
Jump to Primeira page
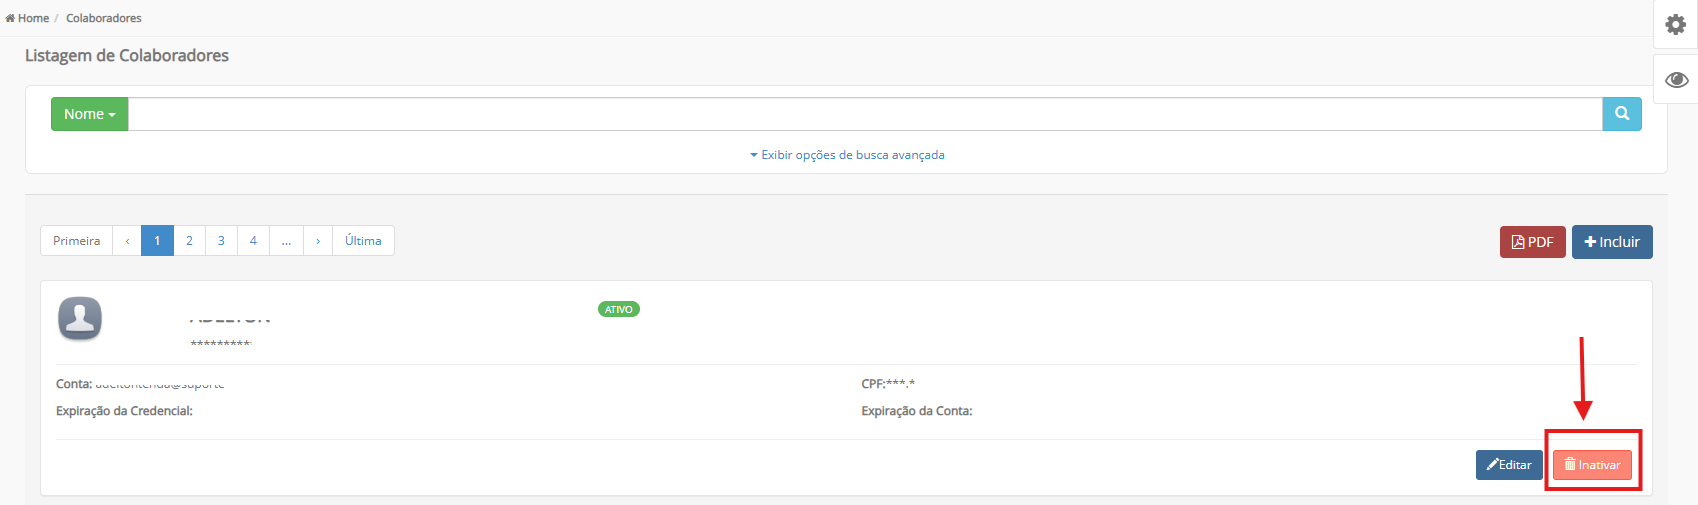76,241
